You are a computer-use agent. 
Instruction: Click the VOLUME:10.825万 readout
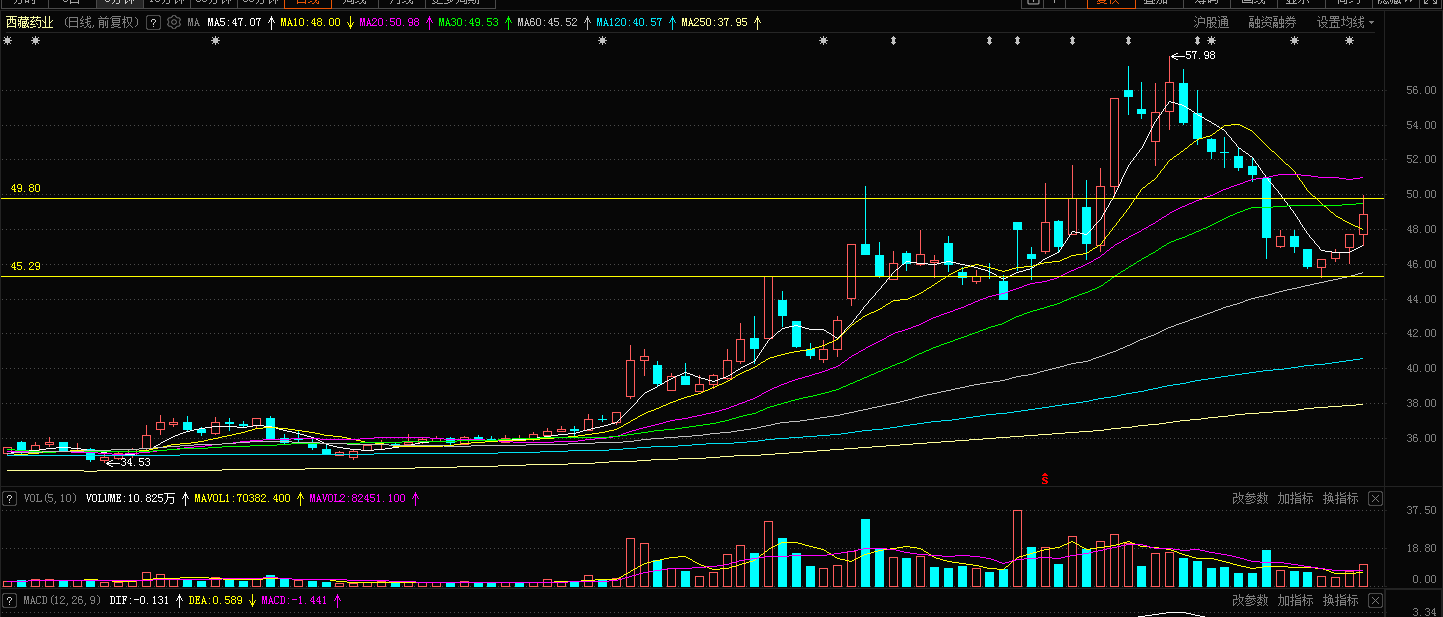131,497
